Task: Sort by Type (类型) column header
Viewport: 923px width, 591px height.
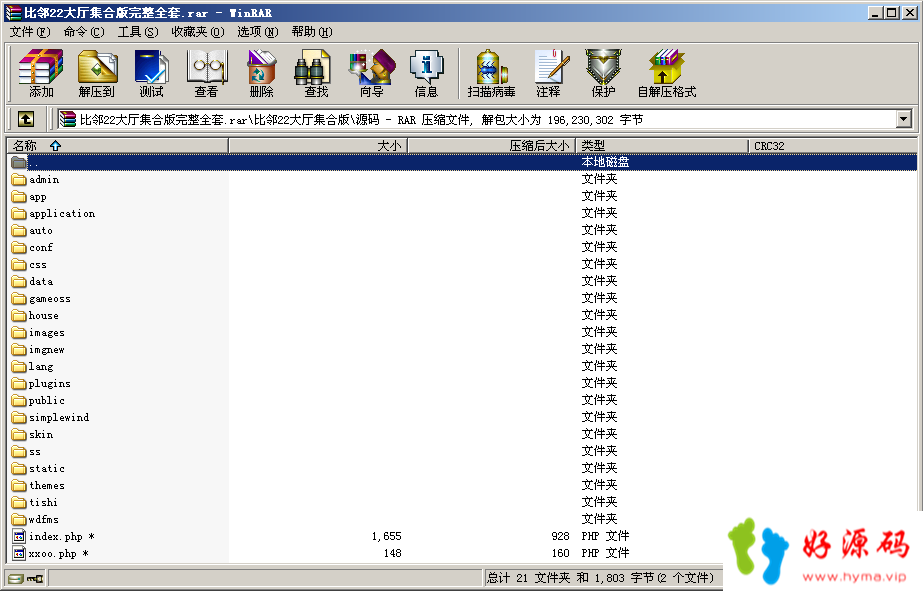Action: pyautogui.click(x=662, y=145)
